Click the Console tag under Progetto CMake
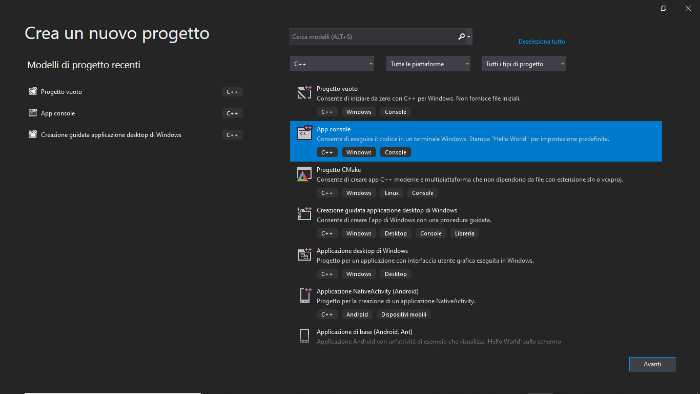Viewport: 700px width, 394px height. [x=422, y=193]
